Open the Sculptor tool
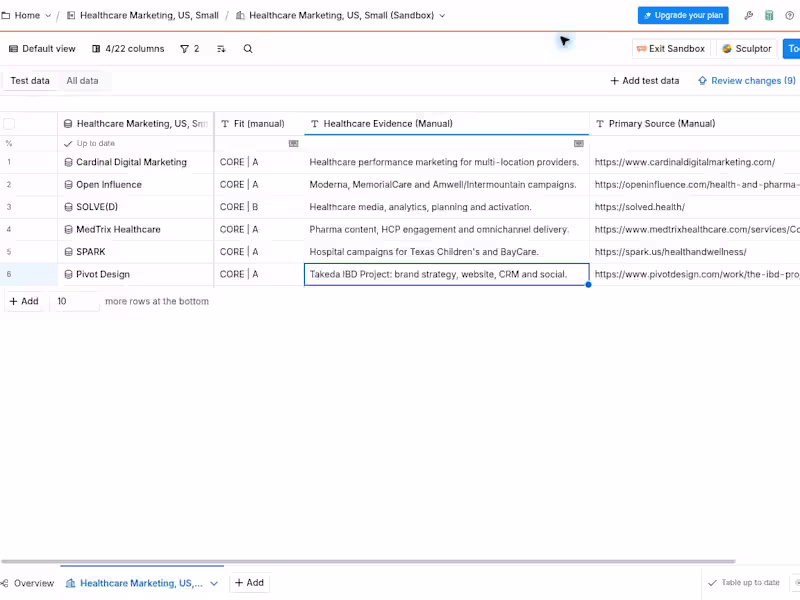The height and width of the screenshot is (600, 800). point(746,49)
